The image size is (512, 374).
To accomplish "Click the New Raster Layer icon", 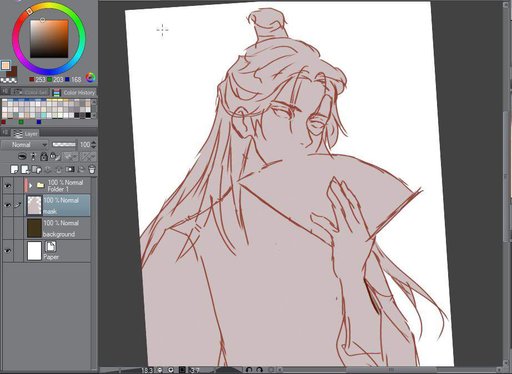I will (14, 169).
